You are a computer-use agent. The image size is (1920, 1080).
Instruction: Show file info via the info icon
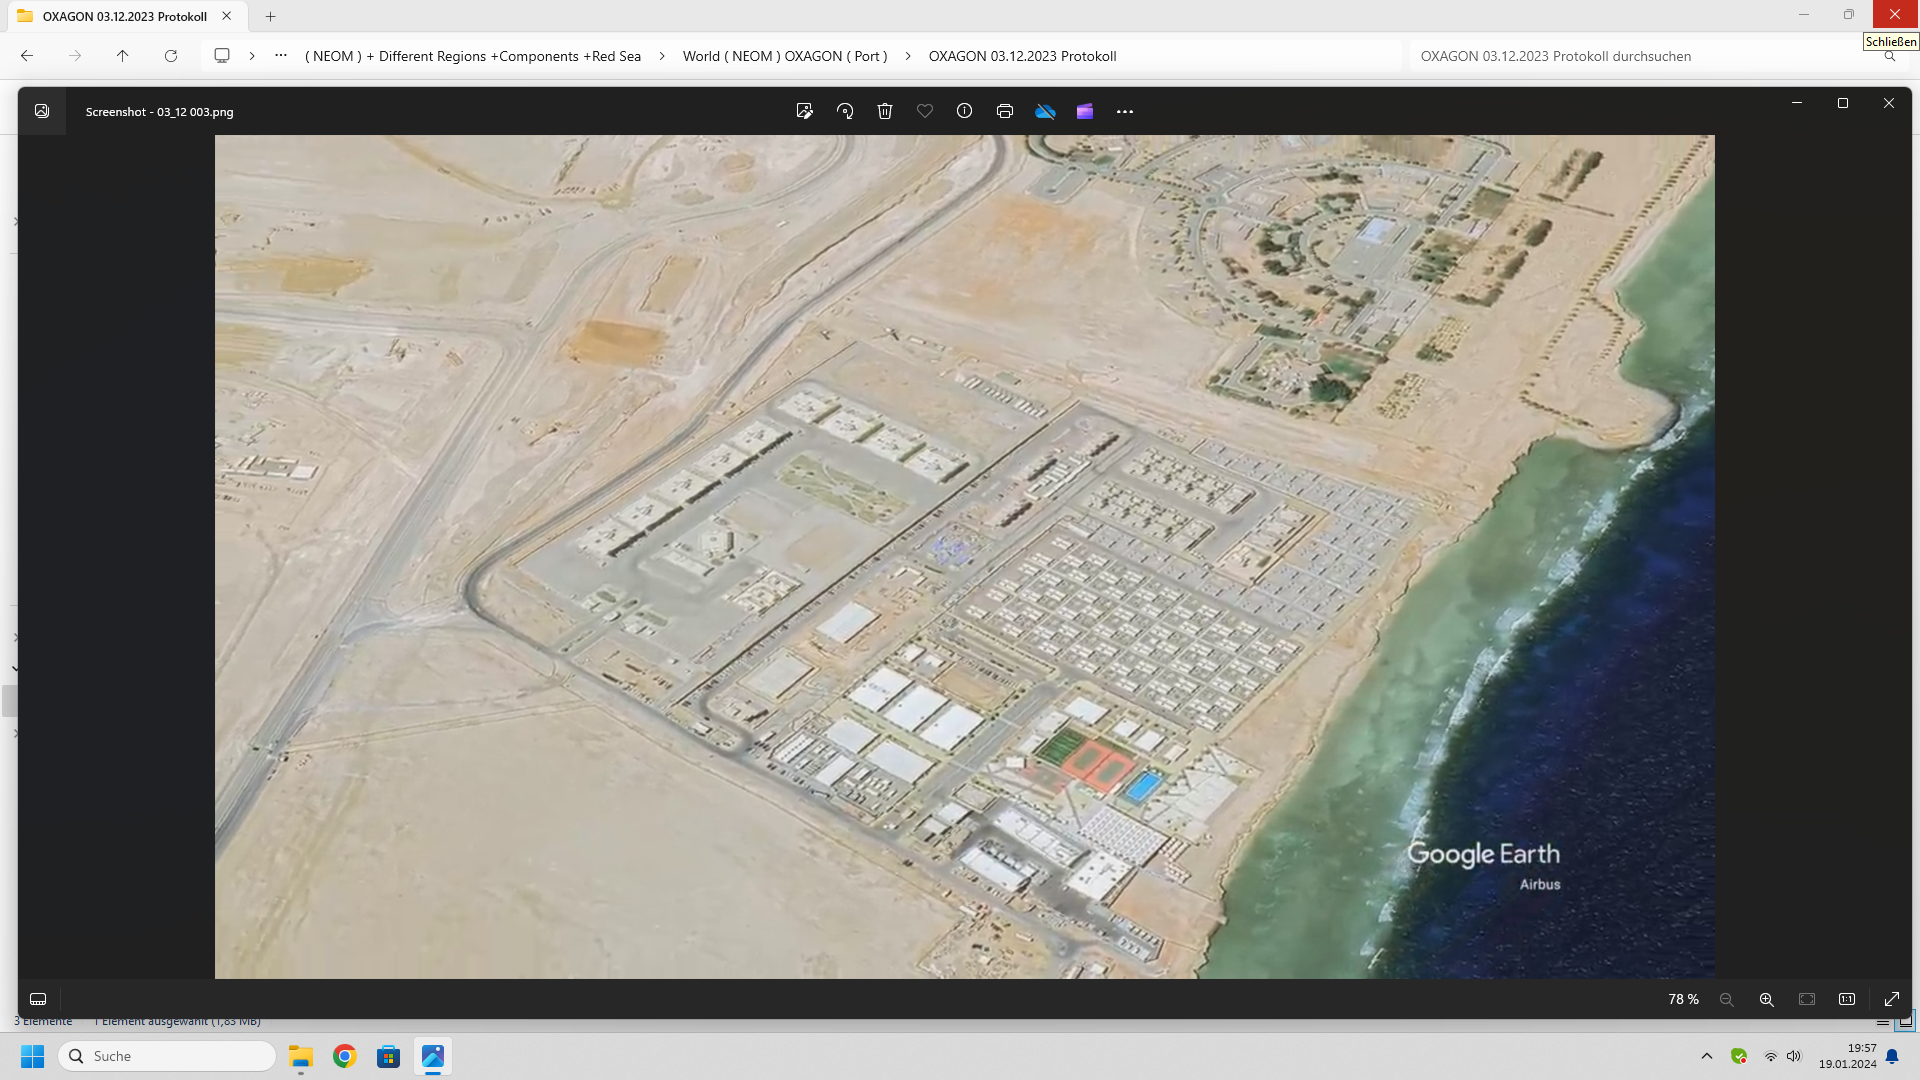[x=964, y=111]
